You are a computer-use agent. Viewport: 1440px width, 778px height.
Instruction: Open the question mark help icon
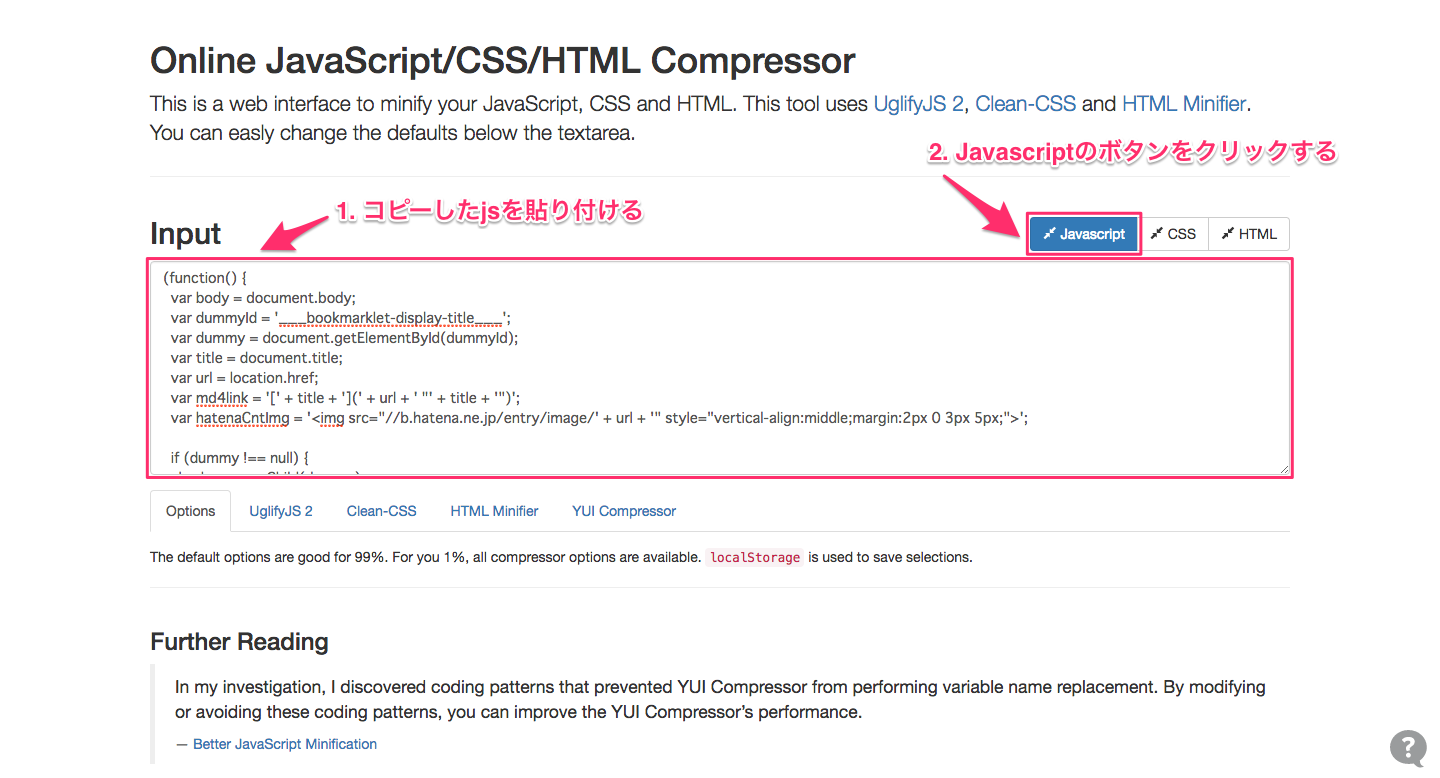click(1408, 747)
